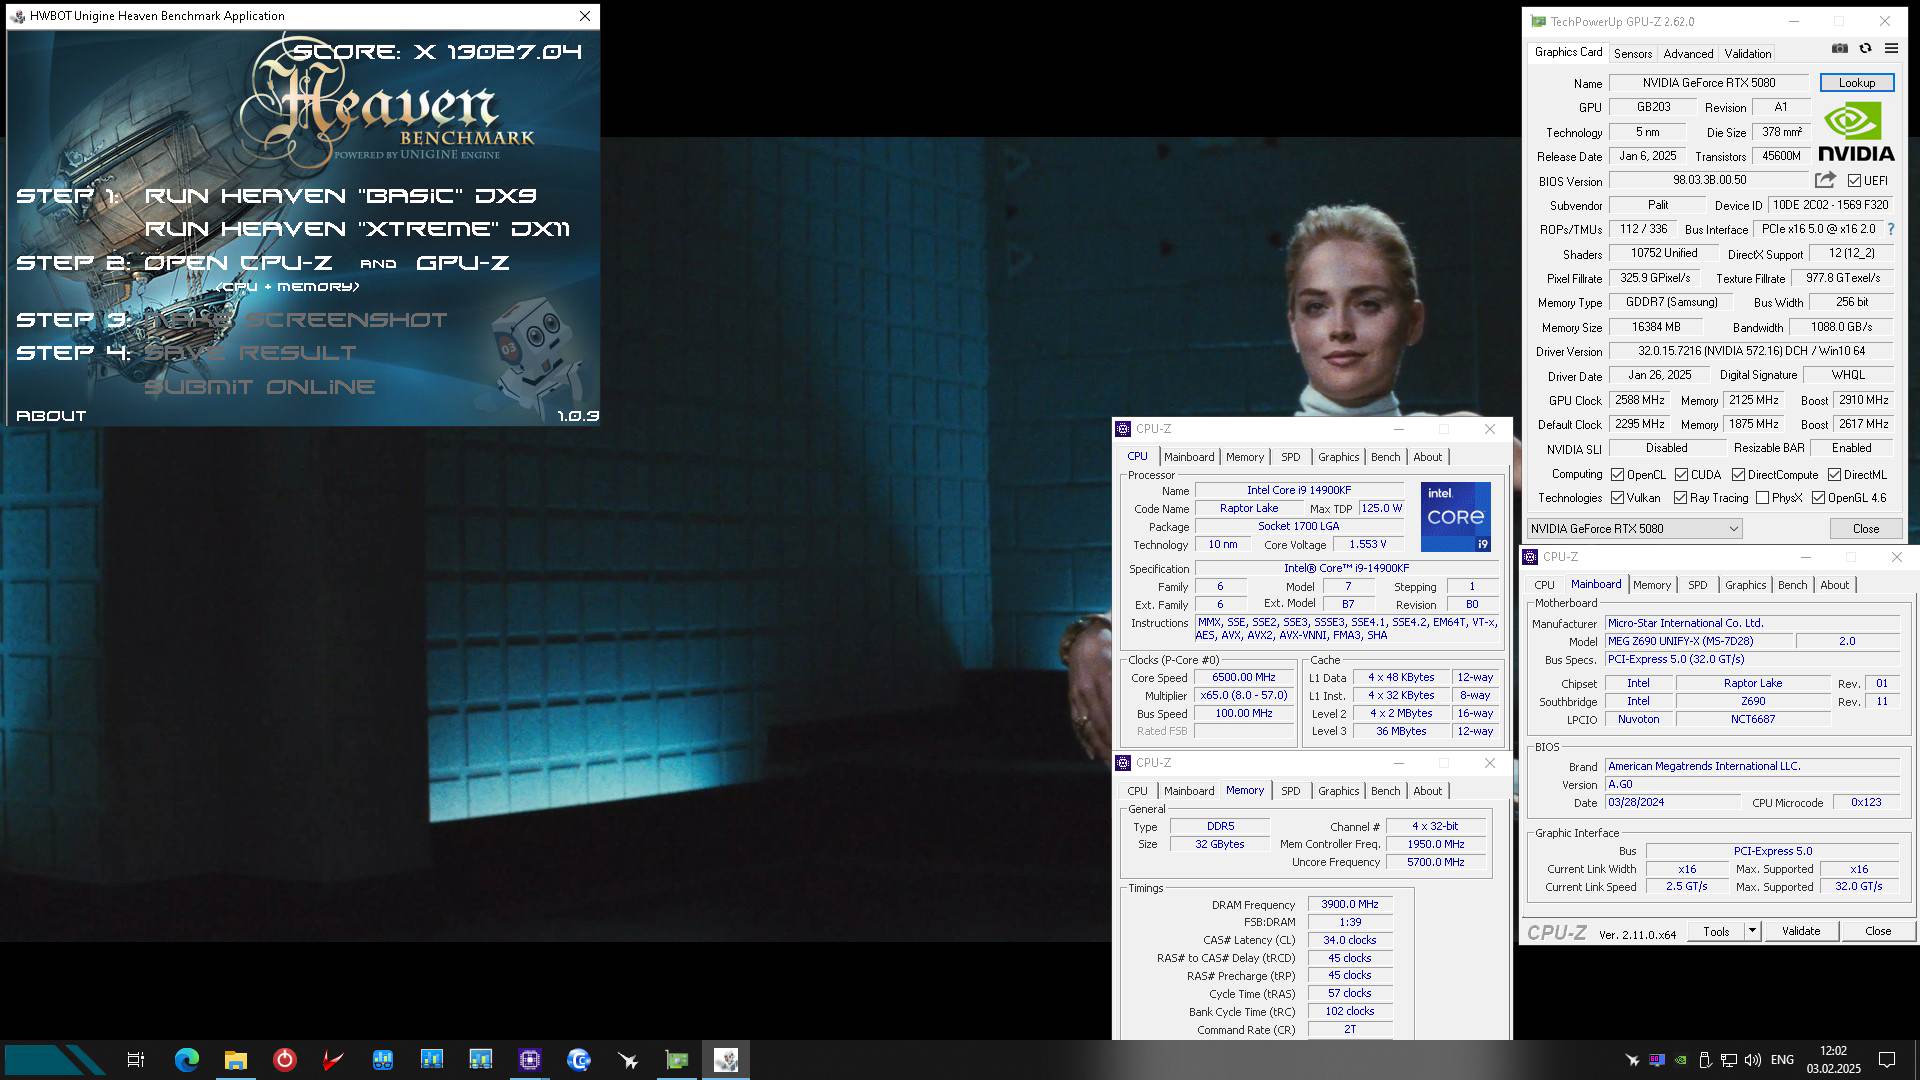Screen dimensions: 1920x1080
Task: Click the Lookup button in GPU-Z
Action: pyautogui.click(x=1856, y=83)
